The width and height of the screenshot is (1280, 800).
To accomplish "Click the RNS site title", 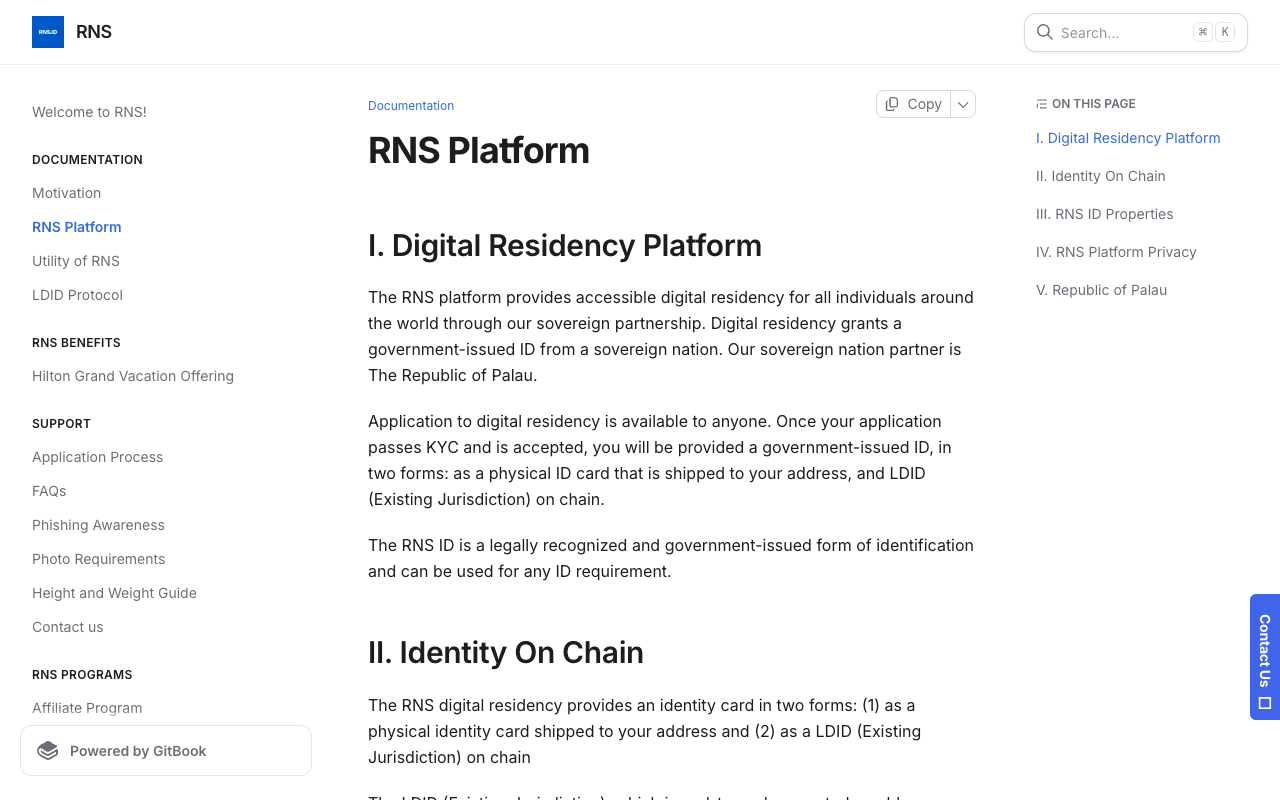I will click(94, 32).
